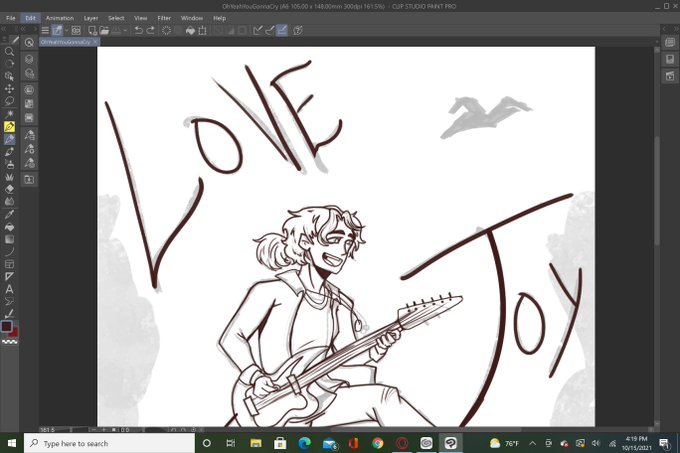The image size is (680, 453).
Task: Click the Open file folder icon
Action: coord(104,30)
